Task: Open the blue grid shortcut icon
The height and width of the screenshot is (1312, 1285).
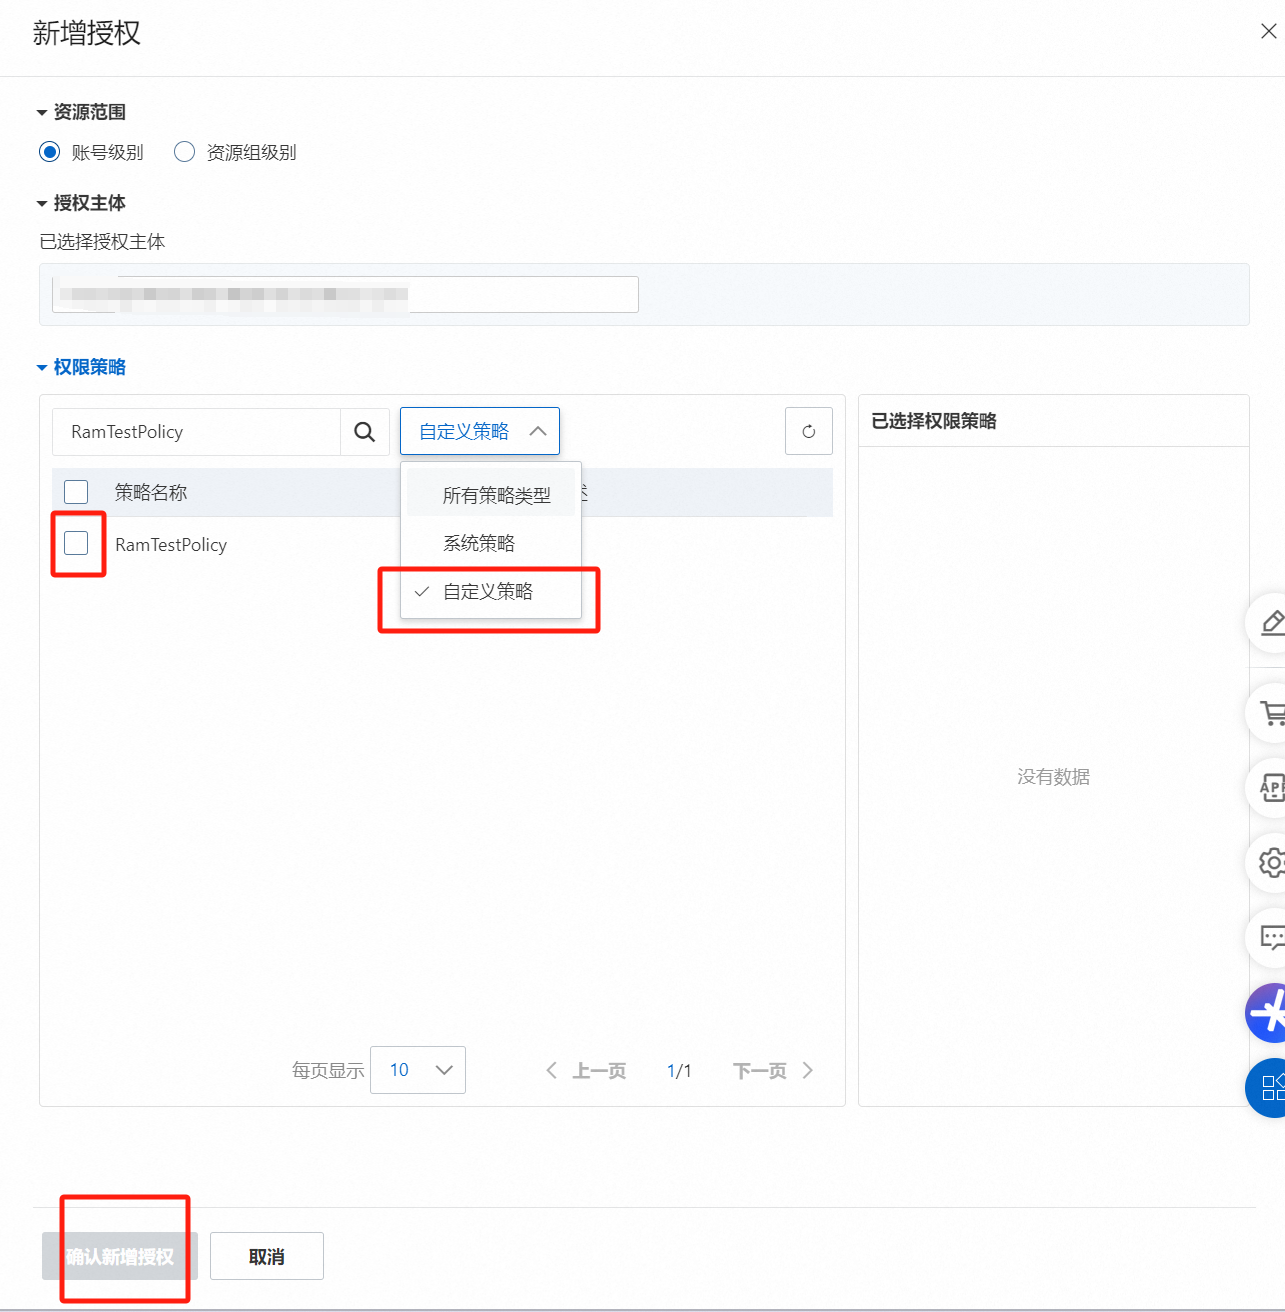Action: (x=1268, y=1087)
